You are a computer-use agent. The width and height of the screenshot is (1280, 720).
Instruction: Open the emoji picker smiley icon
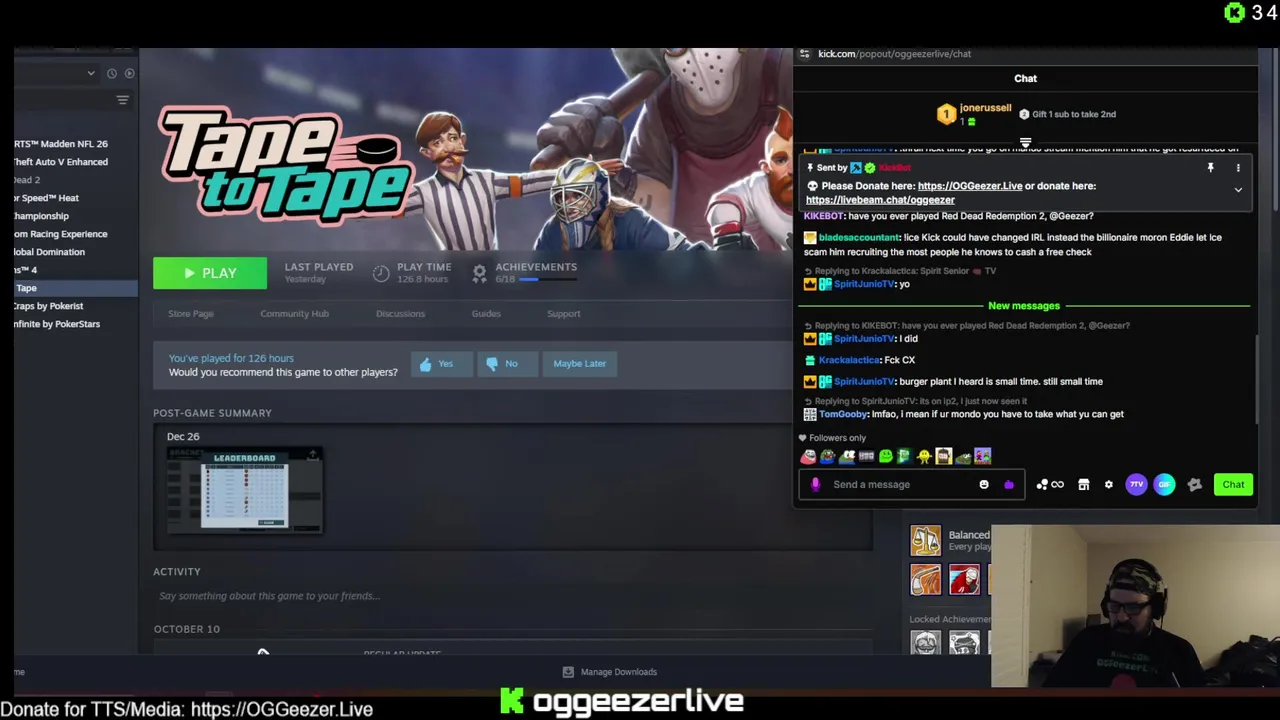[984, 484]
